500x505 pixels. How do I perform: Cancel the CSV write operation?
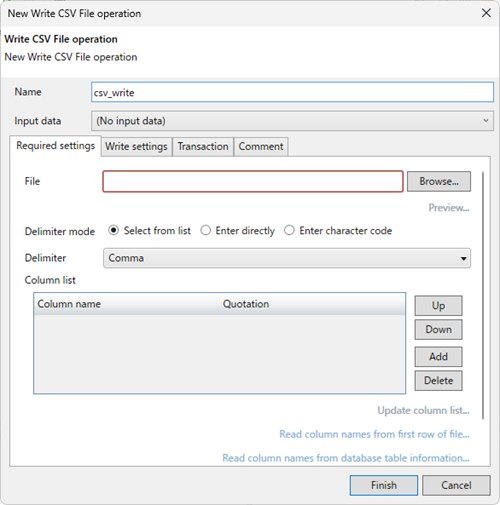pyautogui.click(x=456, y=485)
